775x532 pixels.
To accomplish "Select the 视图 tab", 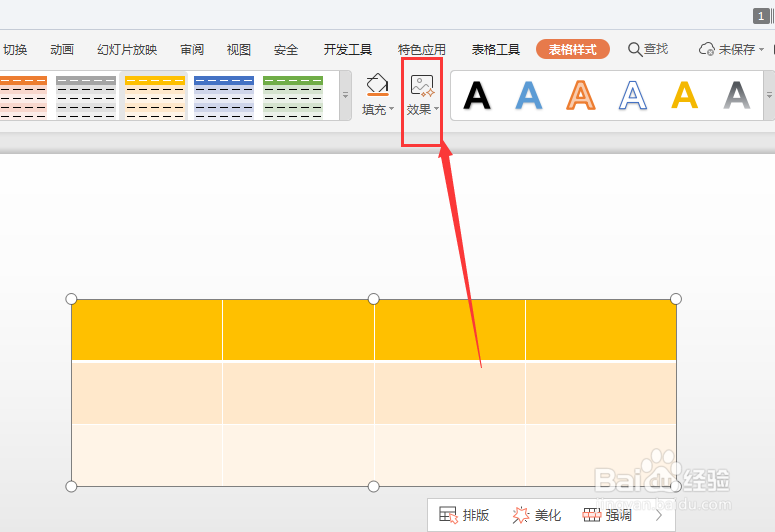I will [239, 49].
